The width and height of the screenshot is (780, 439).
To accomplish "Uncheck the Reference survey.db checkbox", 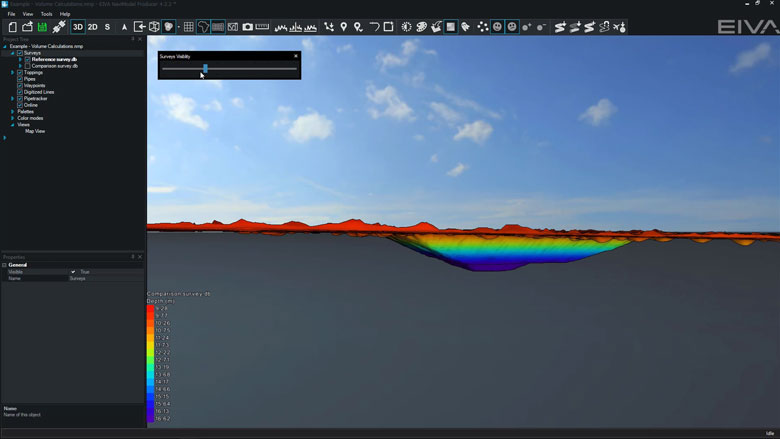I will coord(28,59).
